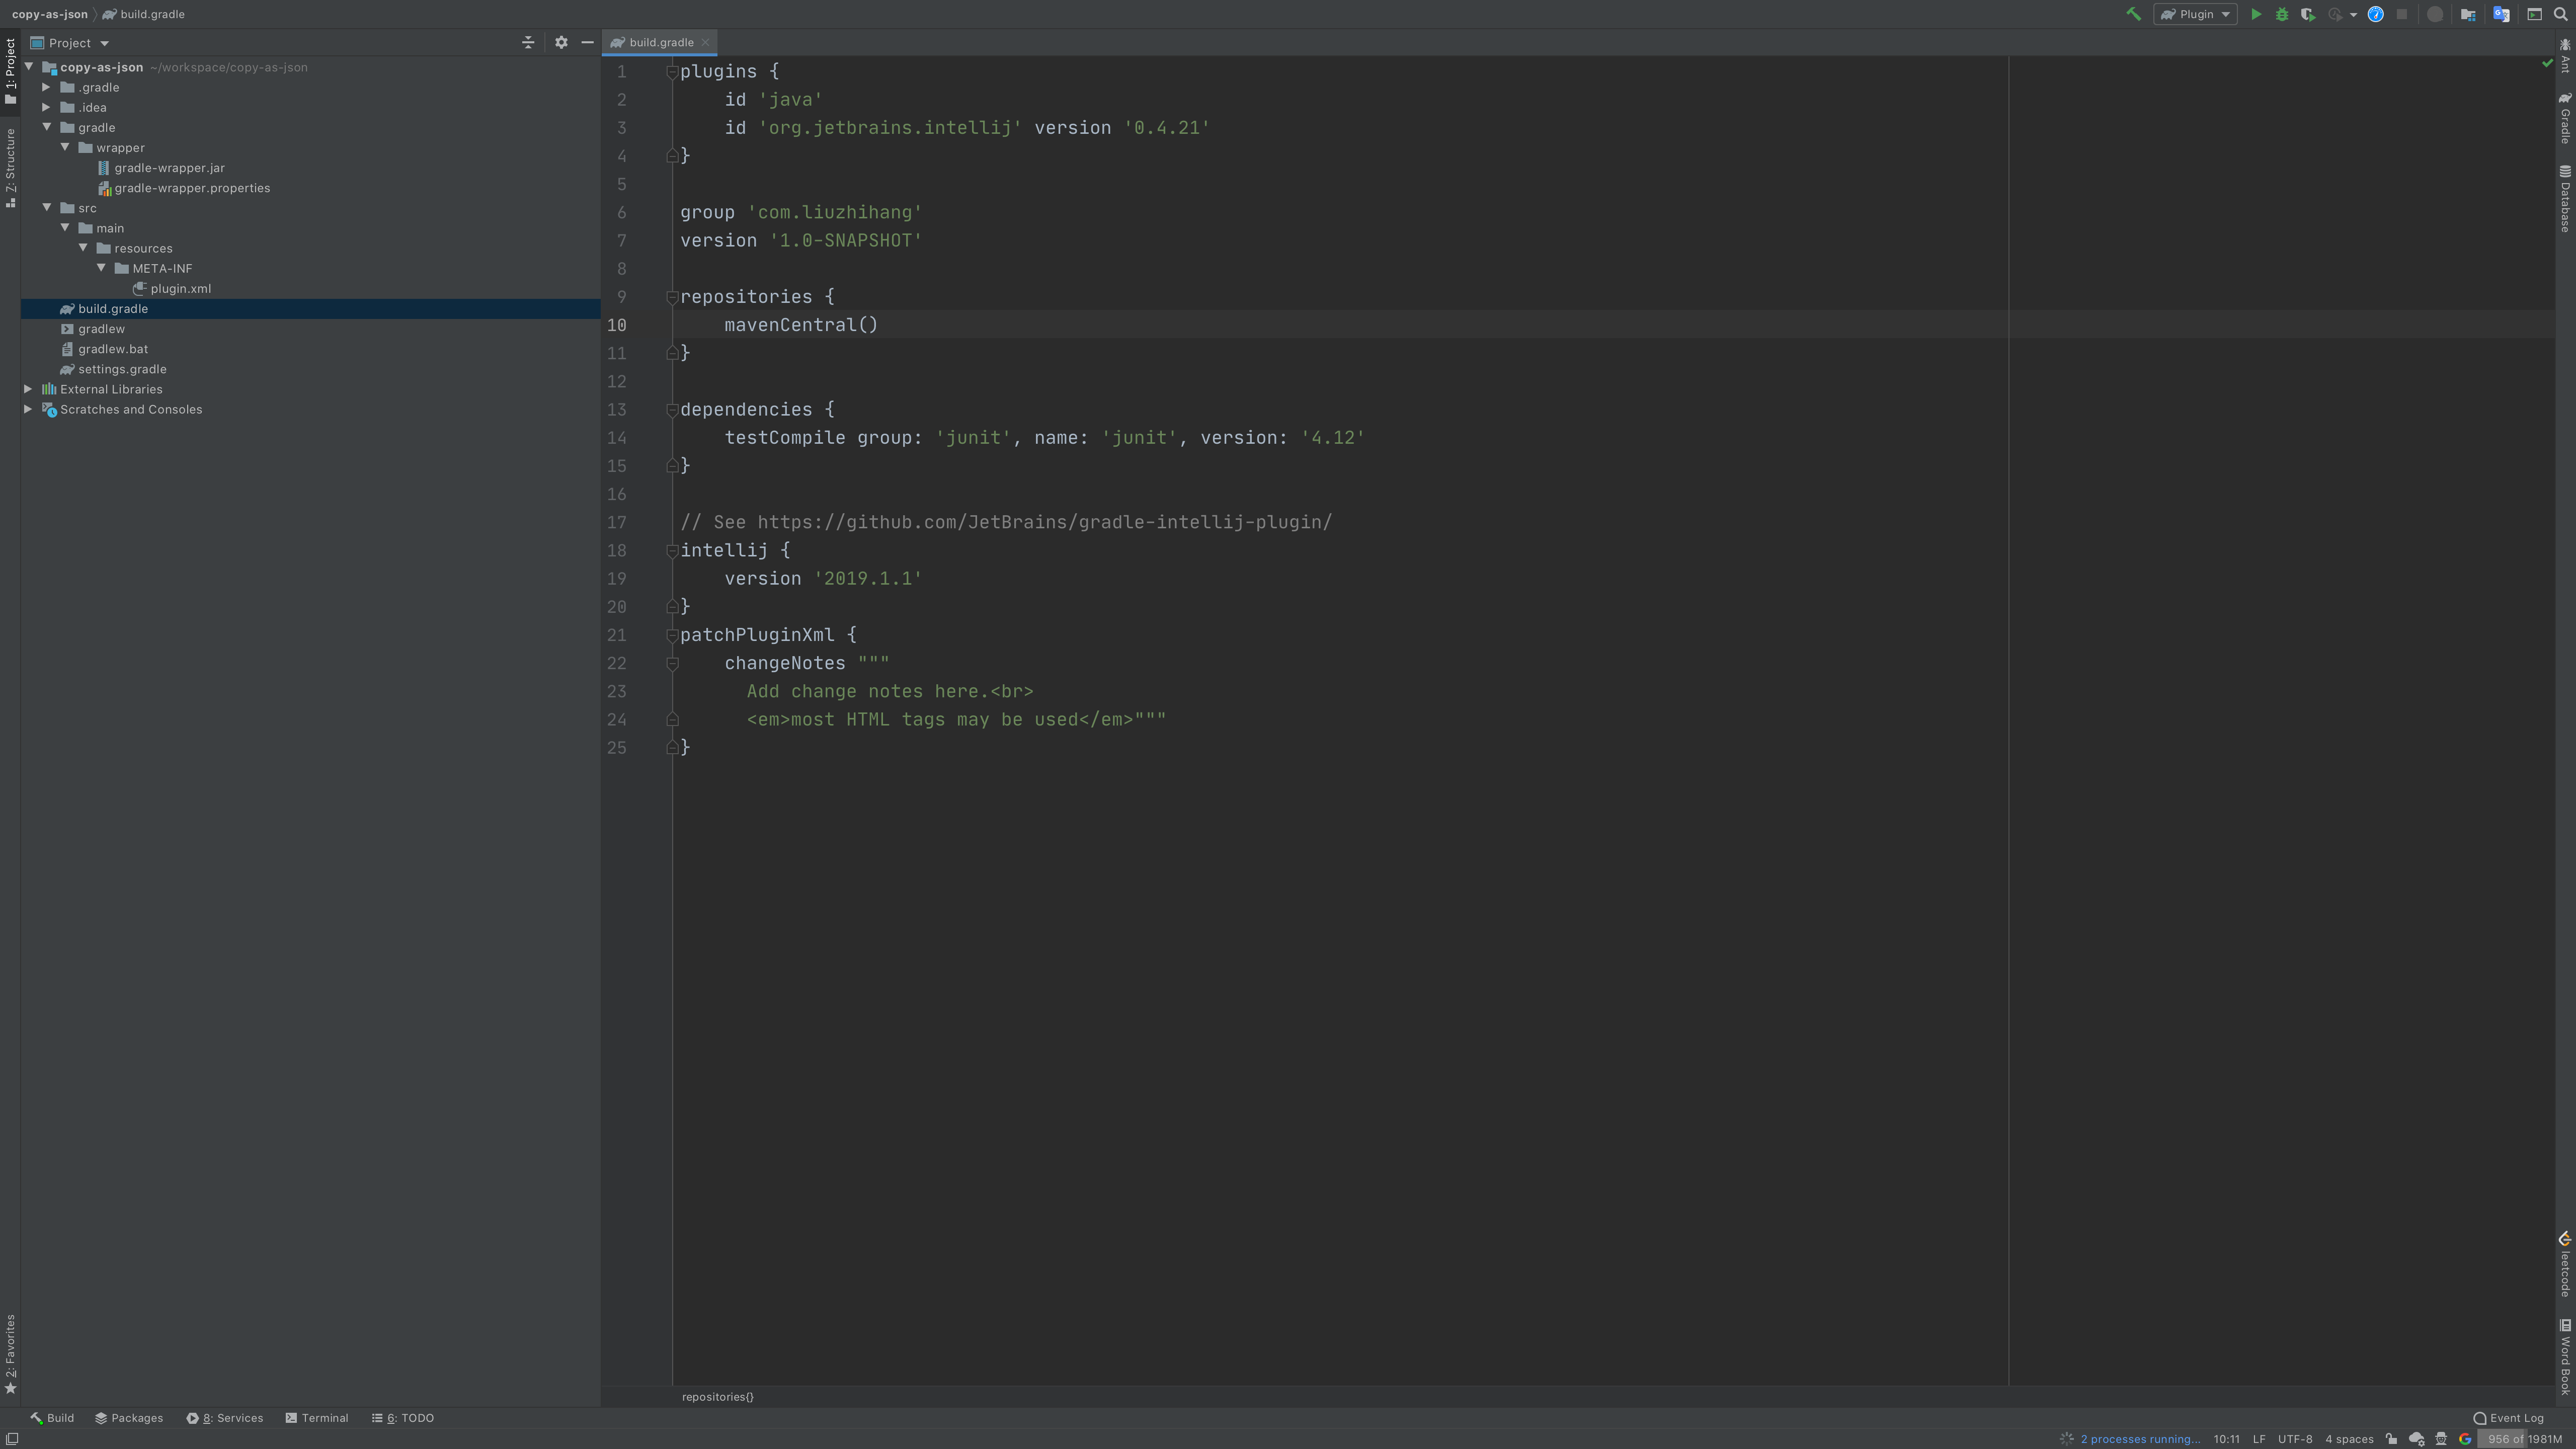Collapse the META-INF folder
This screenshot has width=2576, height=1449.
click(101, 267)
